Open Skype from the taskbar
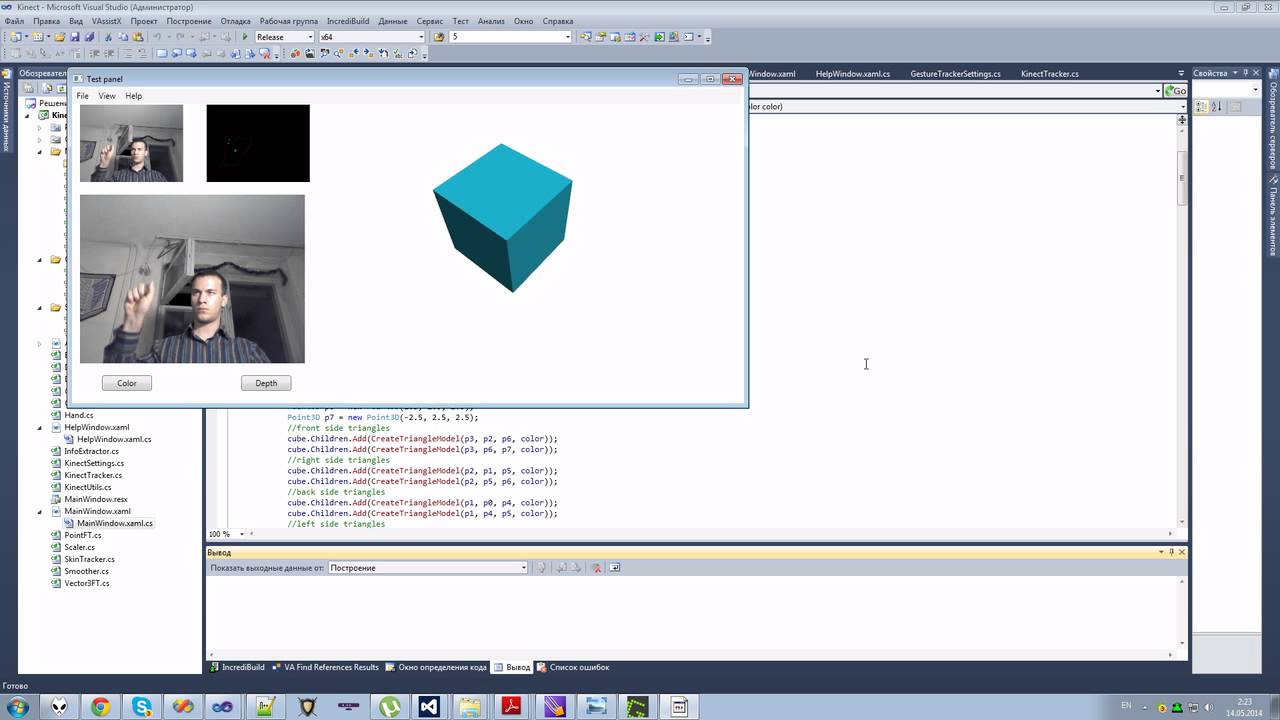1280x720 pixels. (142, 707)
